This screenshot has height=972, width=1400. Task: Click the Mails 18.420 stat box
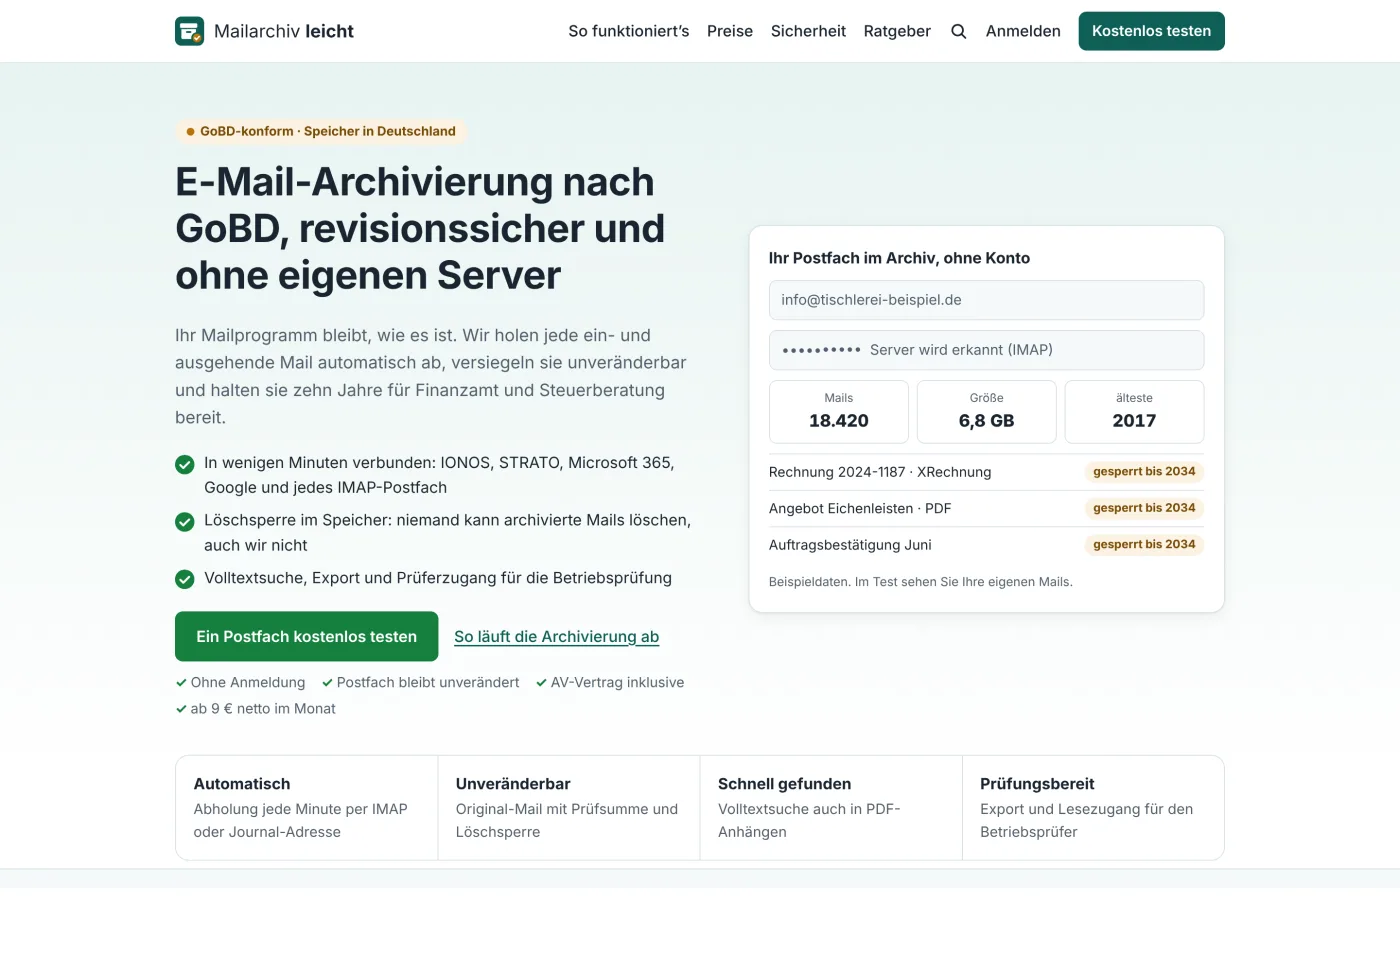tap(838, 411)
